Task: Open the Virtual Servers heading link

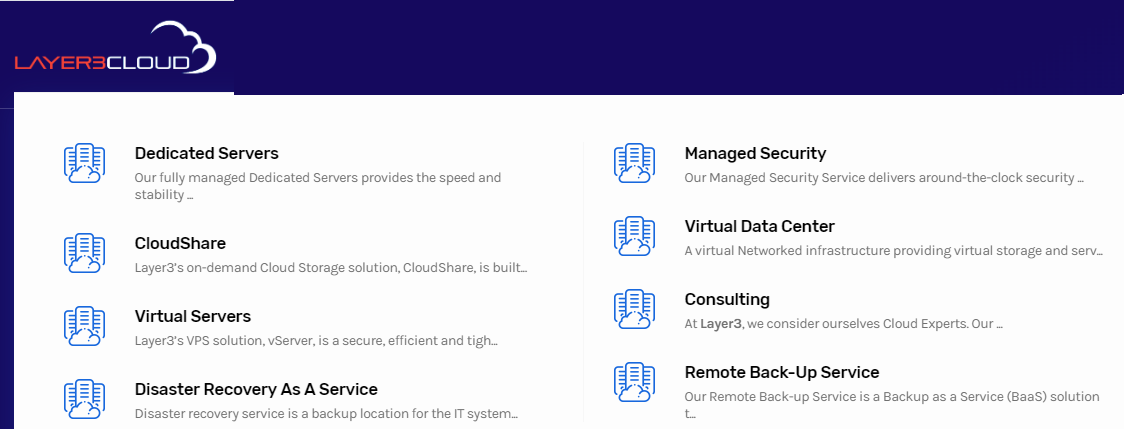Action: (192, 316)
